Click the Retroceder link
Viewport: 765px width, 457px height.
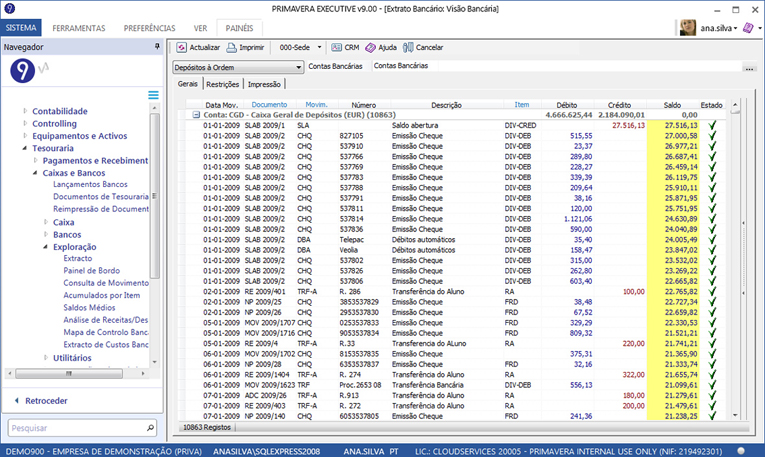coord(46,400)
